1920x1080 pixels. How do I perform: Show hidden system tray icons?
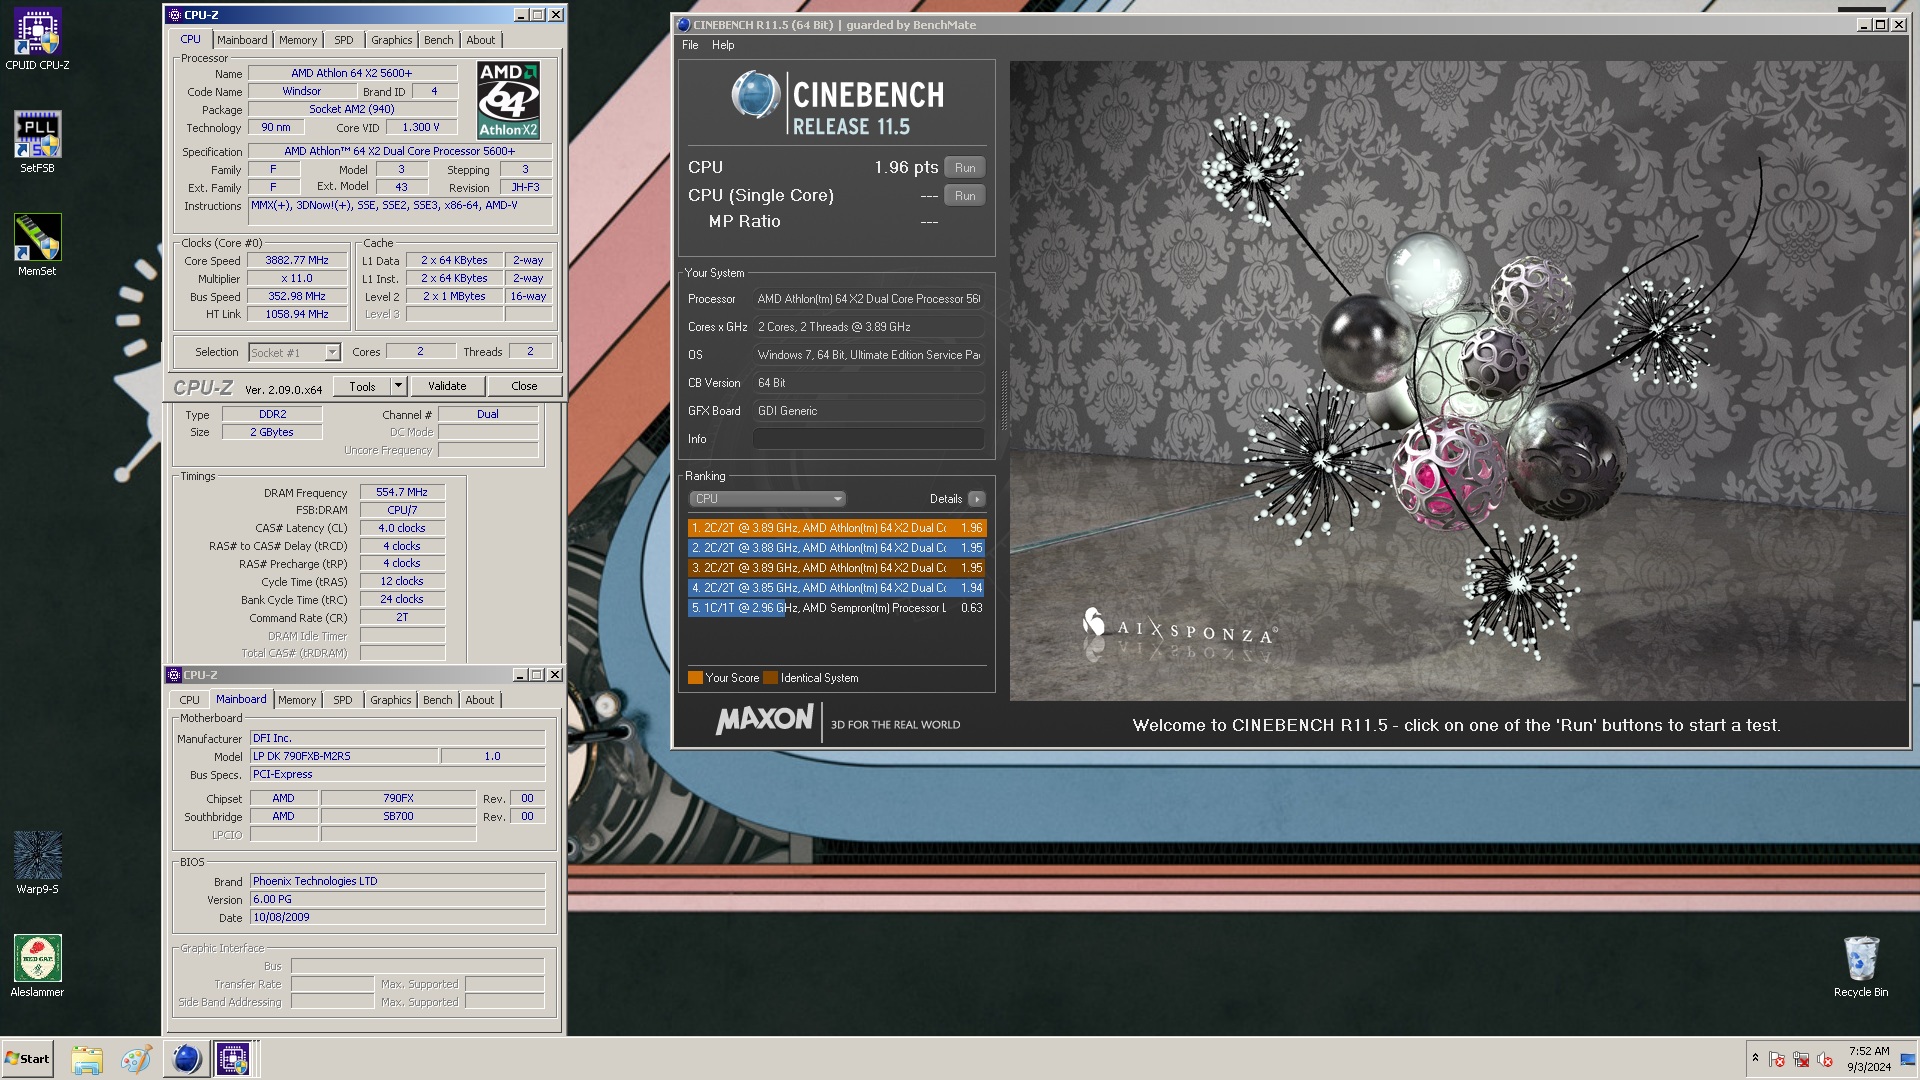[1755, 1058]
